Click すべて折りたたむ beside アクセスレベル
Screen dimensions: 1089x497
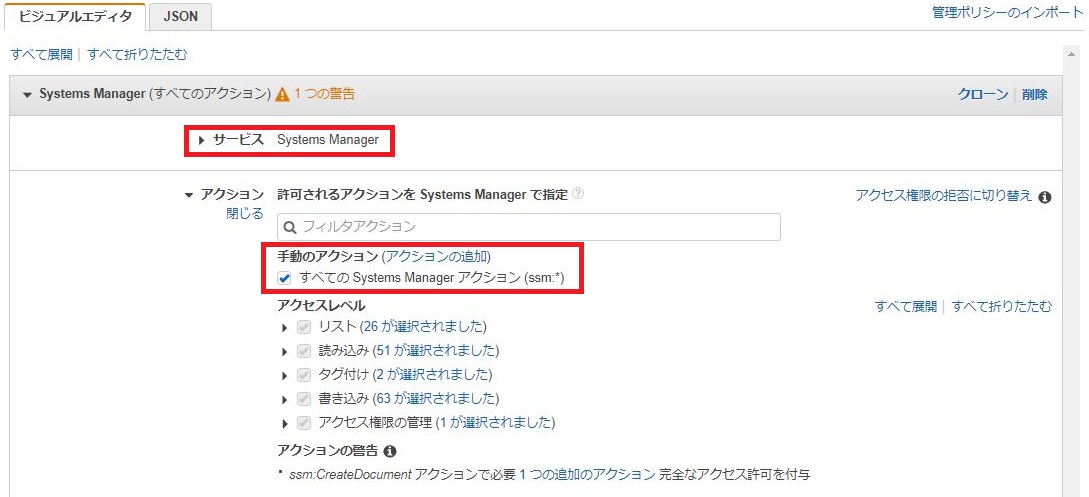coord(1001,306)
